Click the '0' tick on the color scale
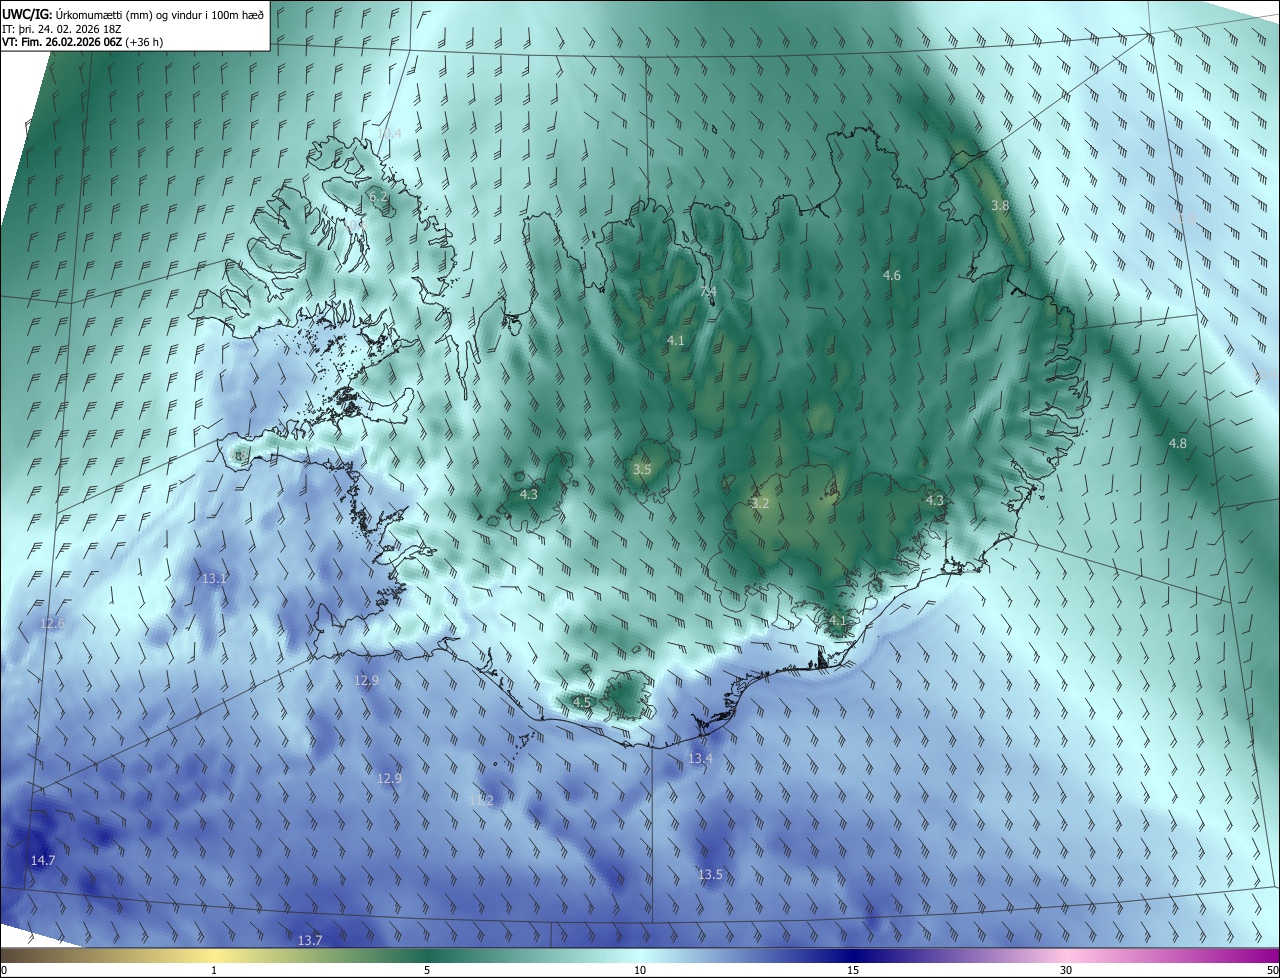Image resolution: width=1280 pixels, height=978 pixels. pyautogui.click(x=4, y=970)
